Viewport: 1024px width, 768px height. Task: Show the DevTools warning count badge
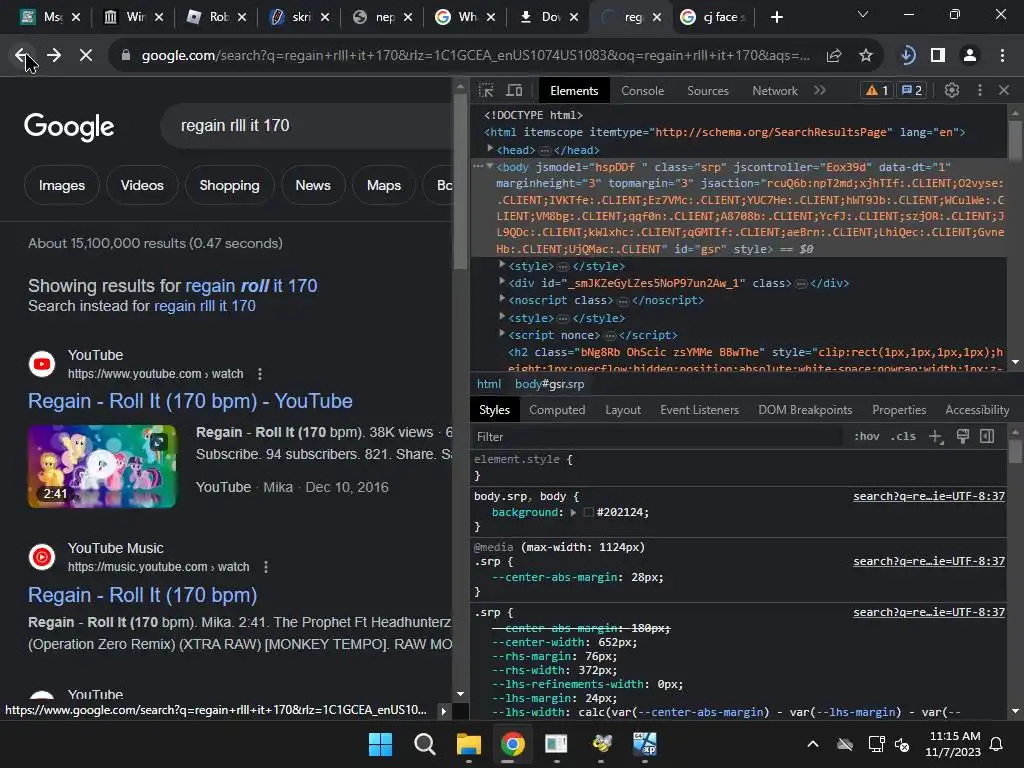pyautogui.click(x=877, y=91)
